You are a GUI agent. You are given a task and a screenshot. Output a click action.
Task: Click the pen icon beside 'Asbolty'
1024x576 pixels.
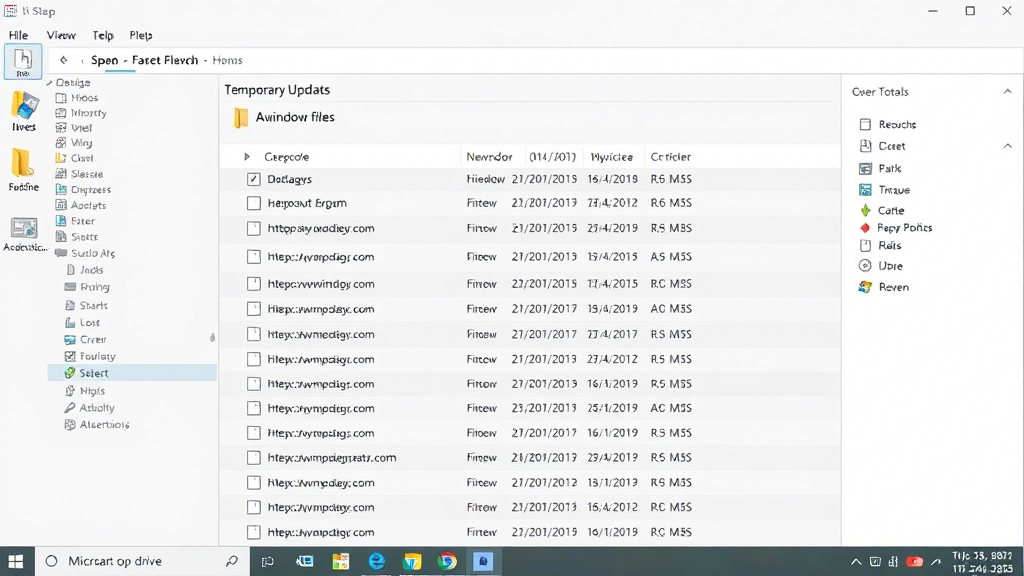point(70,408)
